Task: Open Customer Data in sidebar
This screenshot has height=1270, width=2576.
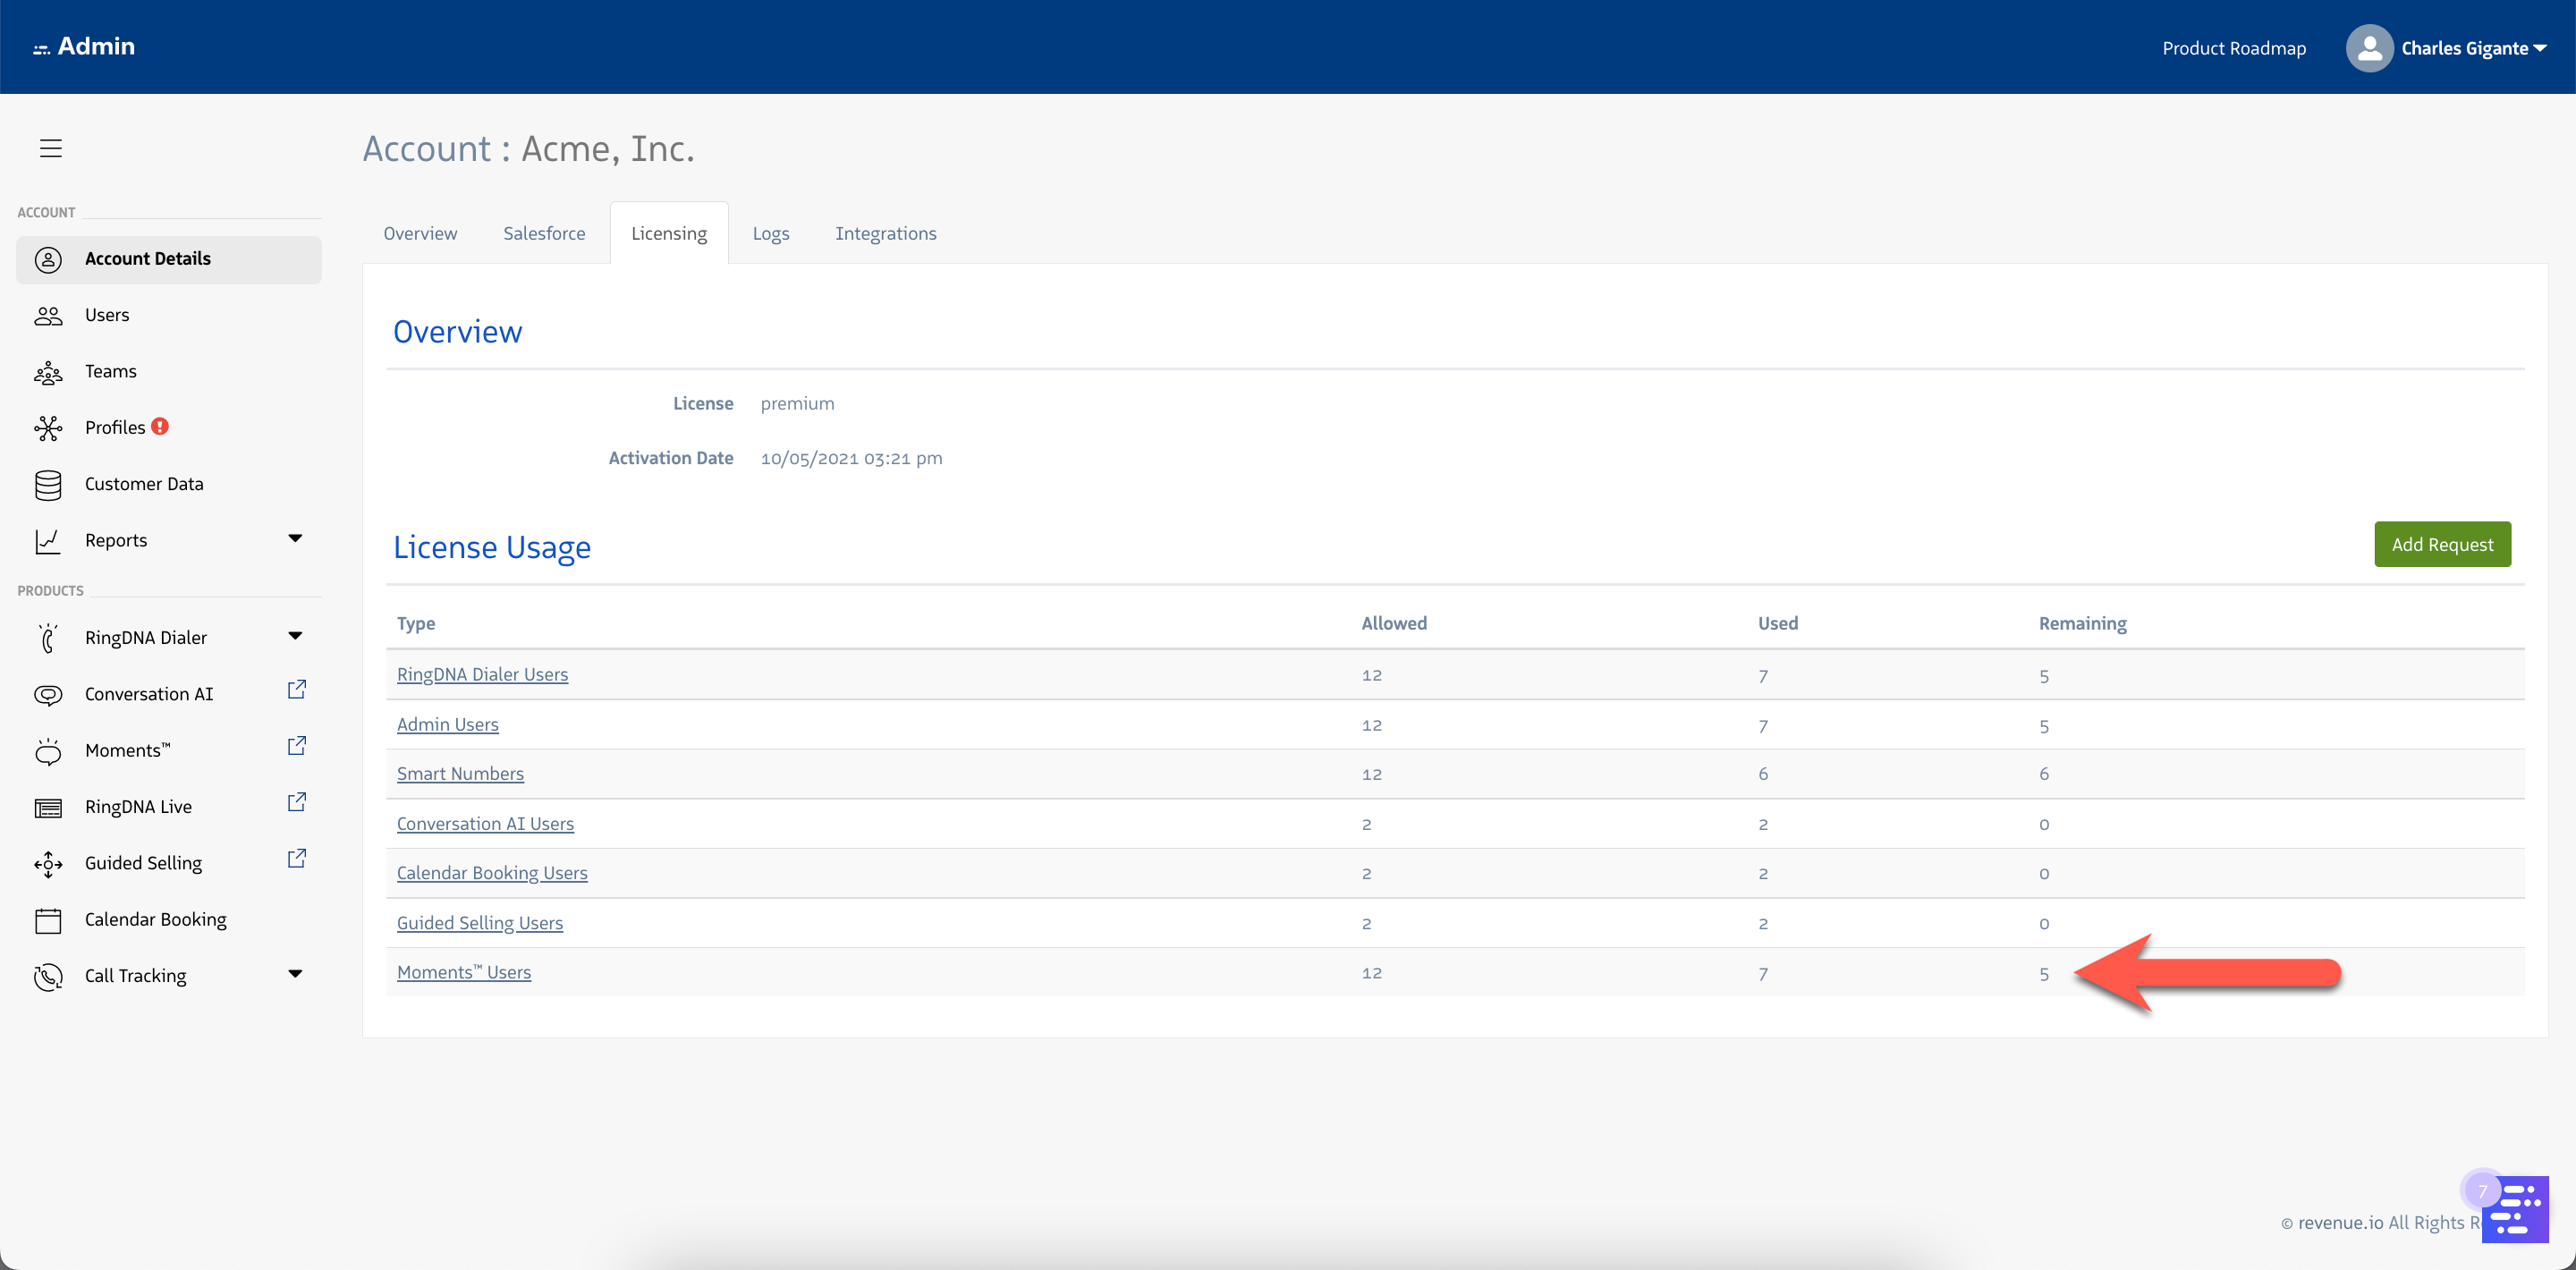Action: pyautogui.click(x=169, y=484)
